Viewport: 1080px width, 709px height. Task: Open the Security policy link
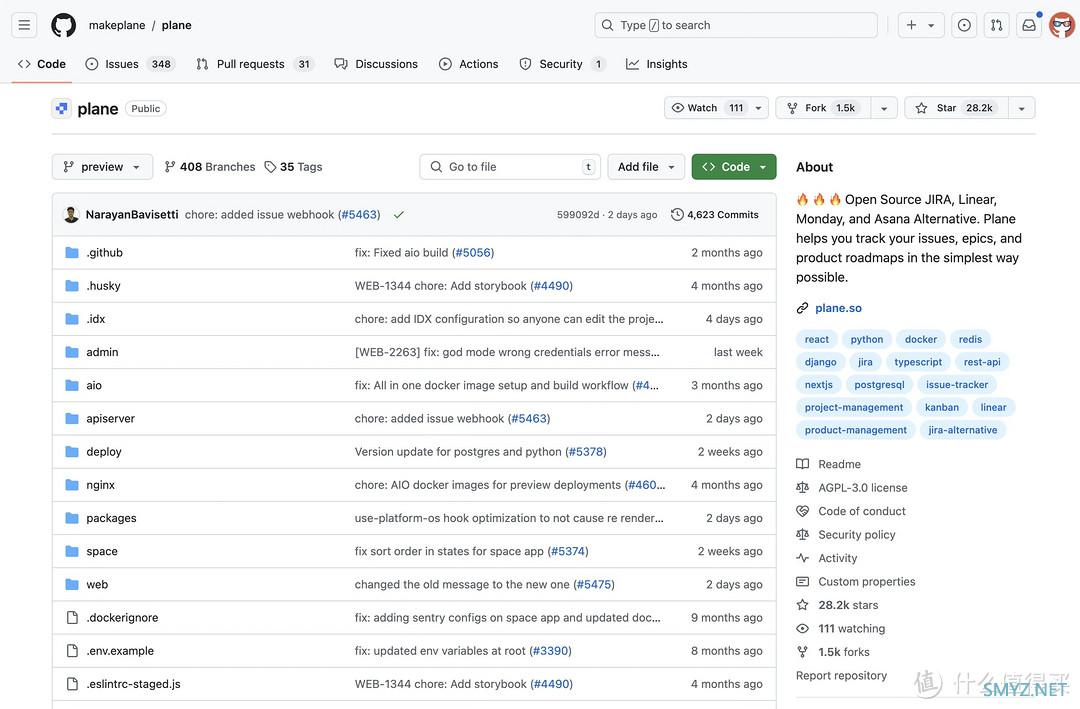coord(846,534)
